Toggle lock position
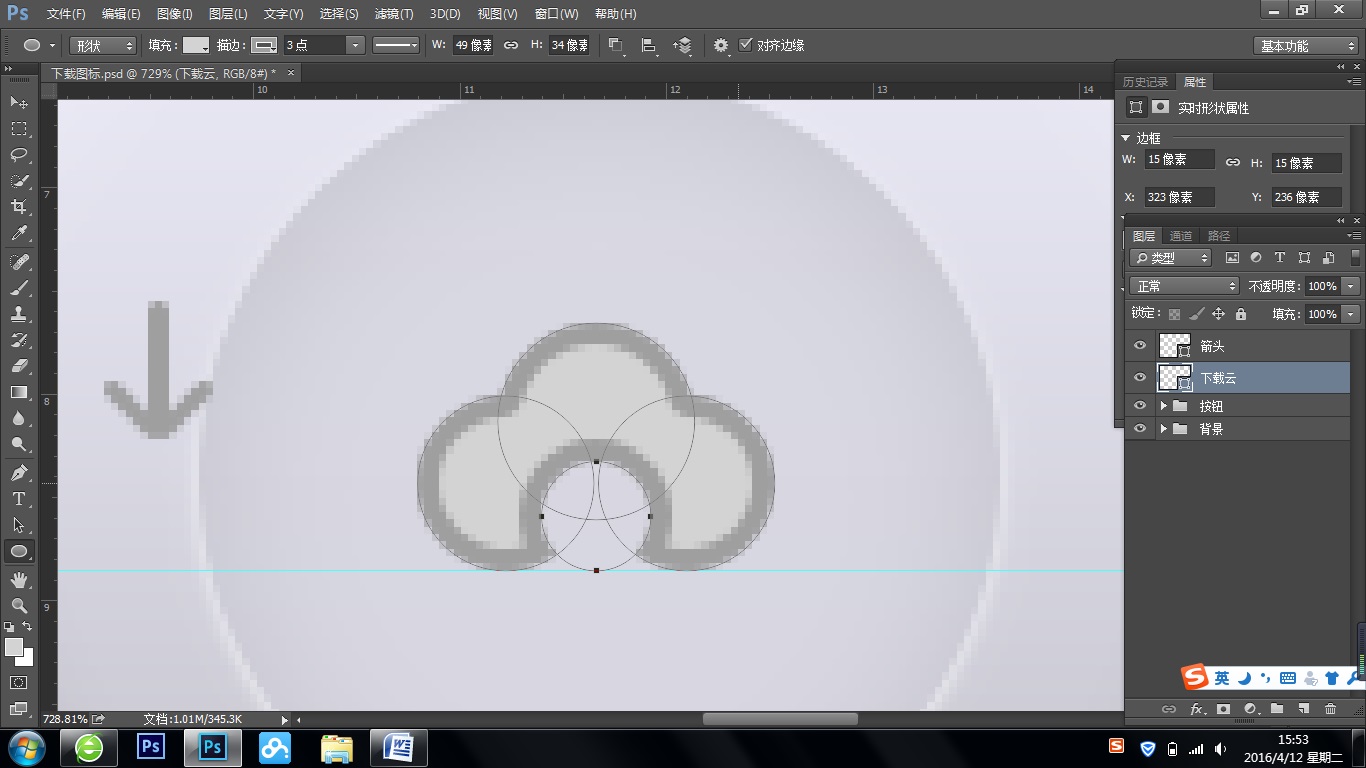 click(x=1218, y=314)
